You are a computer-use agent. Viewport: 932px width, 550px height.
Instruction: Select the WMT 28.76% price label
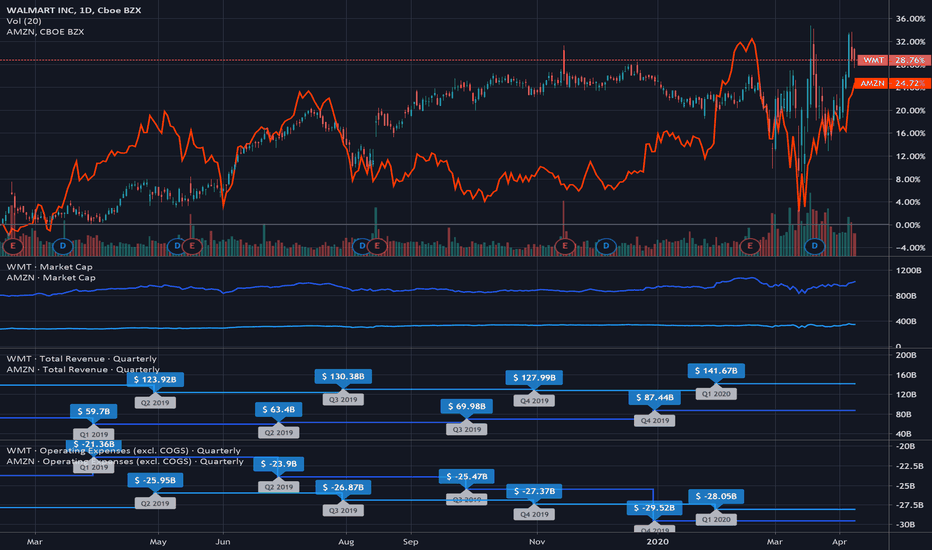tap(893, 60)
